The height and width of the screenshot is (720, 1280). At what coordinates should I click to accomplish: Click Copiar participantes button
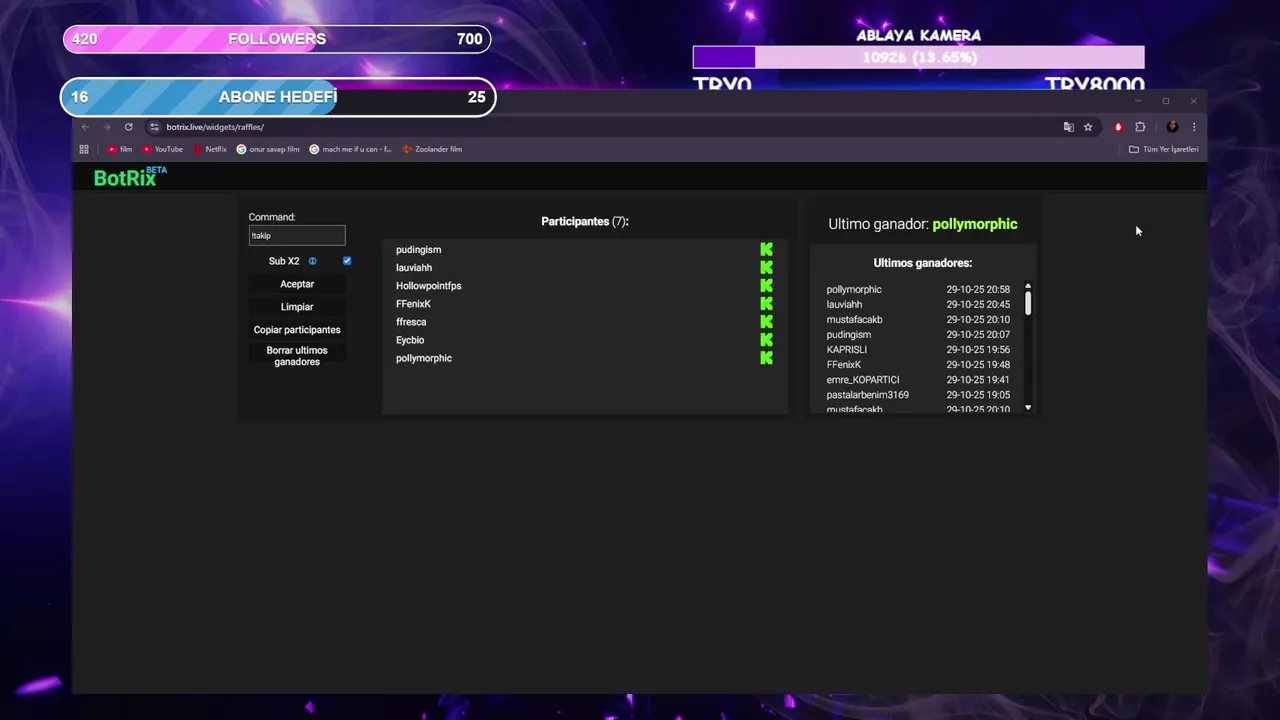coord(297,330)
